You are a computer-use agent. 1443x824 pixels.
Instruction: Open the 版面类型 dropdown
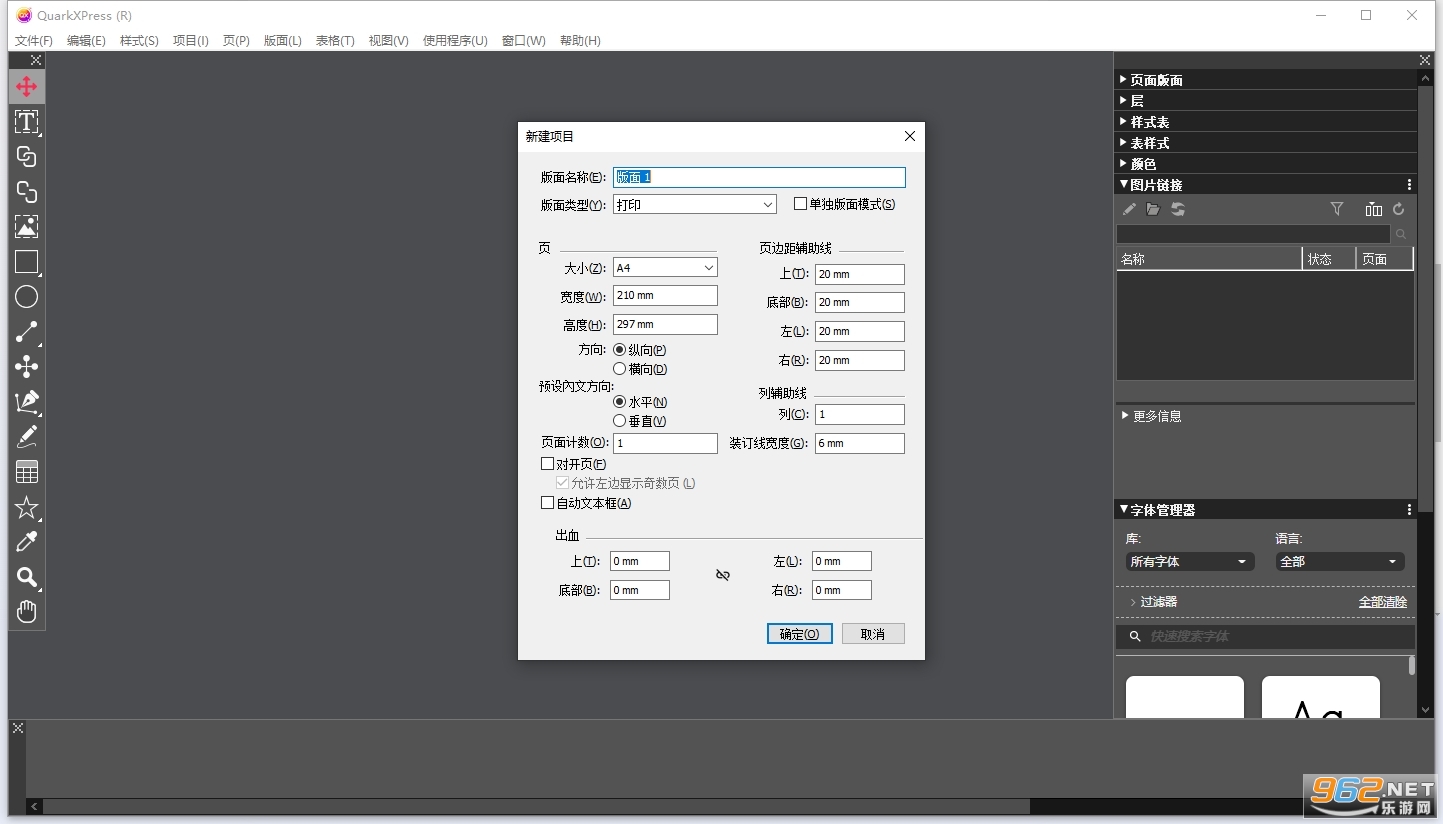click(695, 204)
